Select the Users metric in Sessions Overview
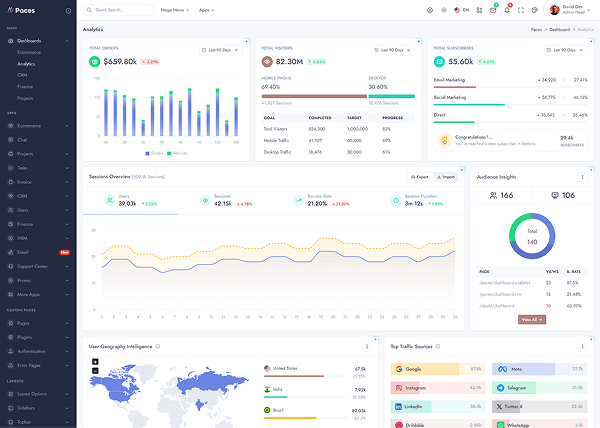 (x=128, y=201)
